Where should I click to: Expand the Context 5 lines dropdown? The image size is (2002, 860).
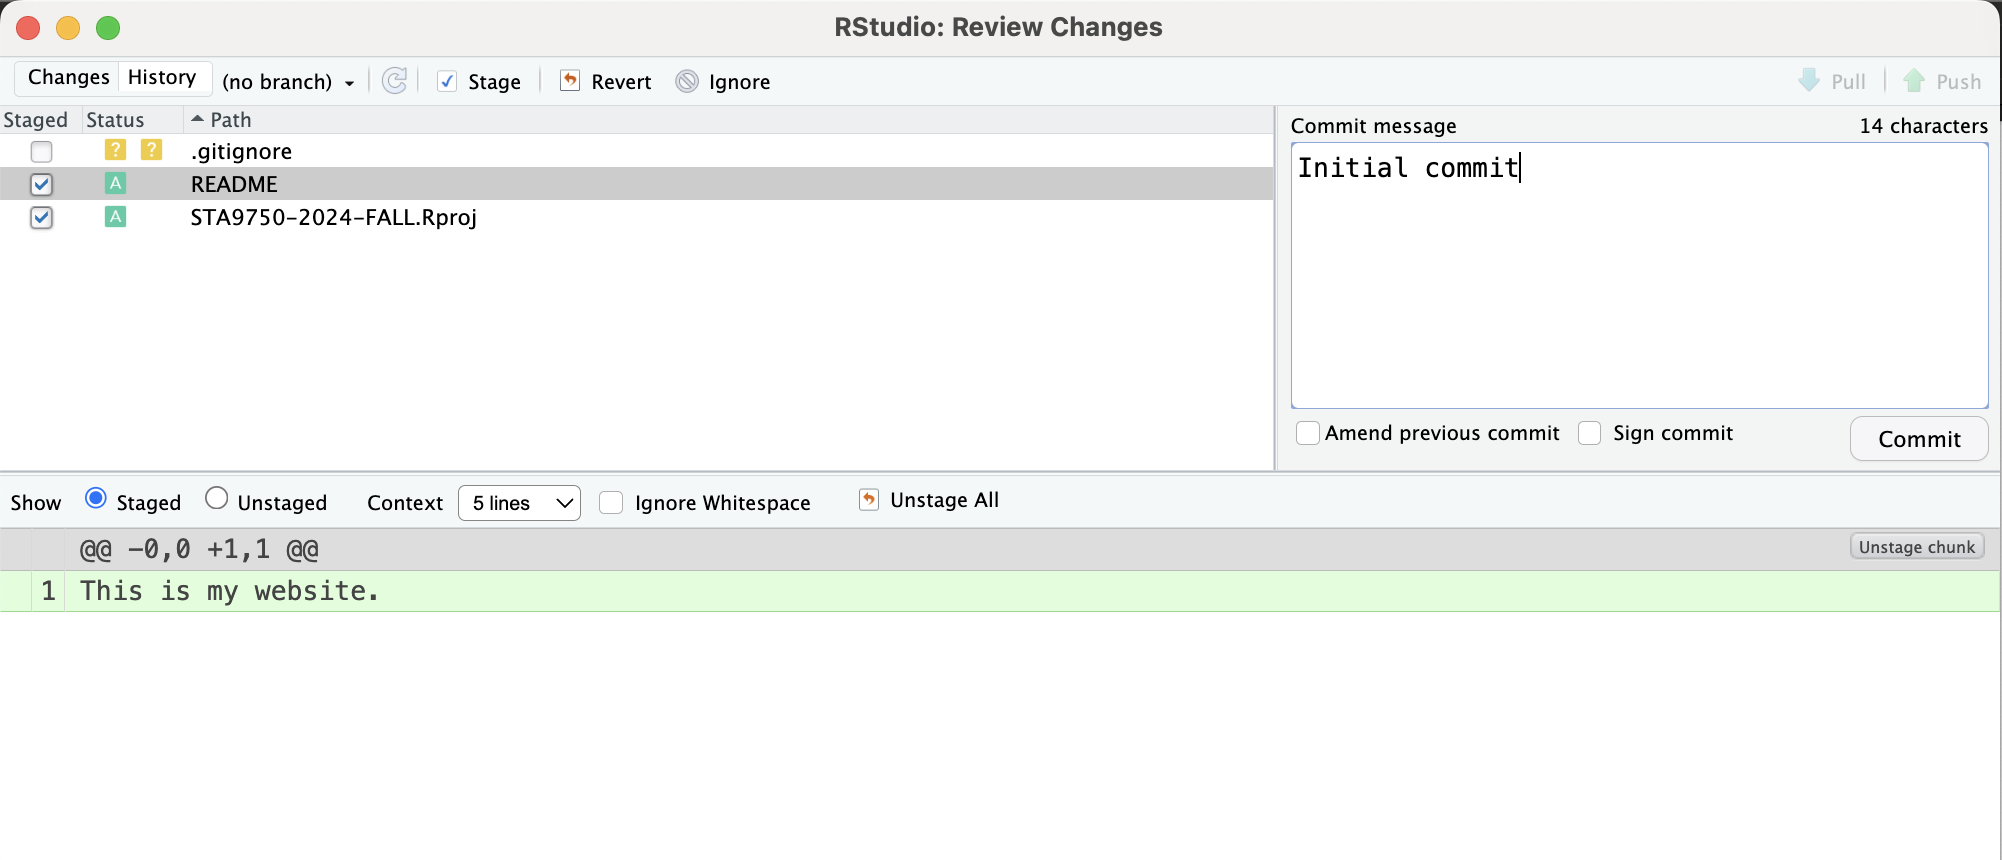tap(519, 503)
